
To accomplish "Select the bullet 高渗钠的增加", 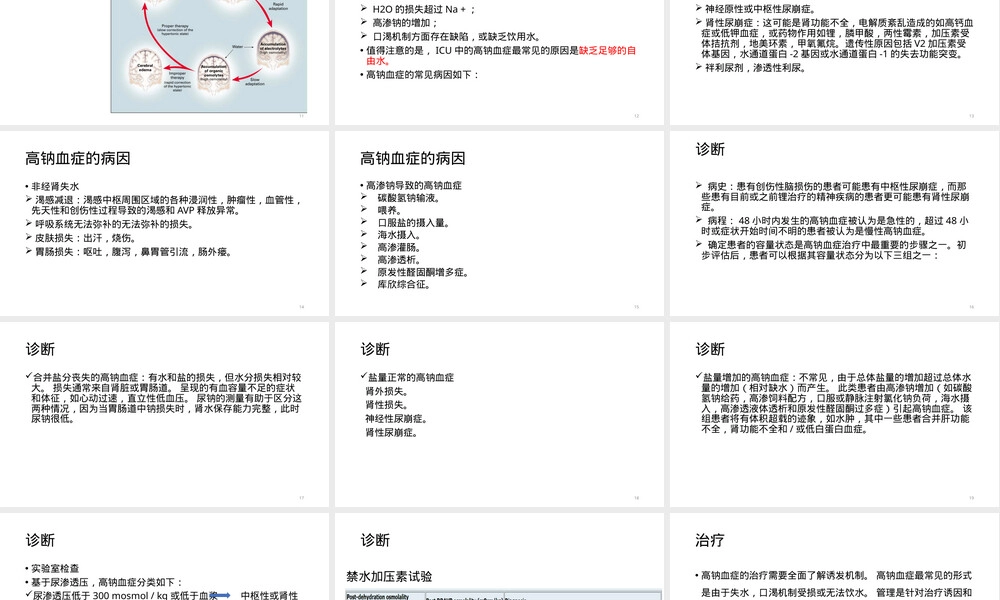I will coord(405,23).
